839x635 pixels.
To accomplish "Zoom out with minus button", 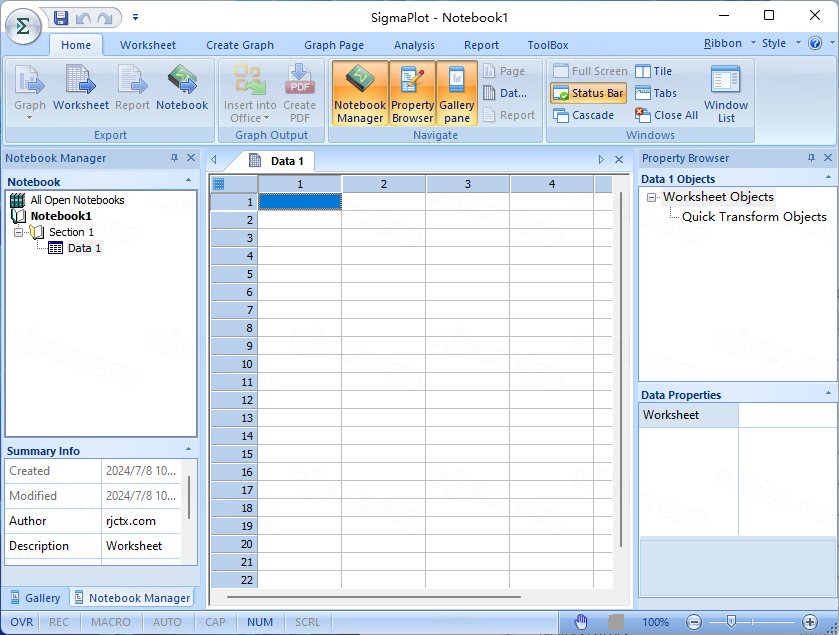I will coord(694,622).
